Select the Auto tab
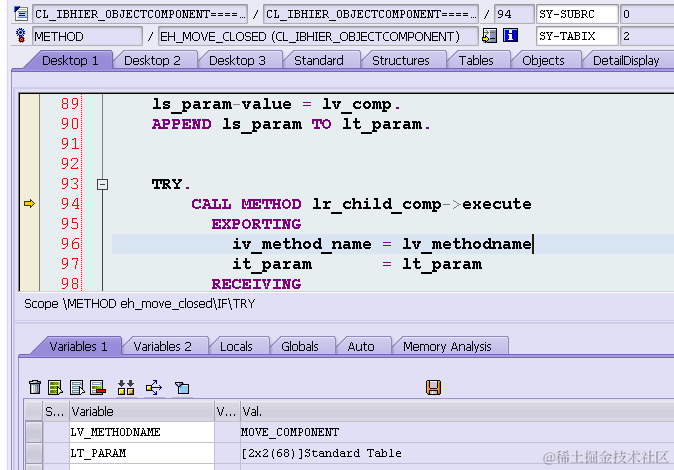Image resolution: width=674 pixels, height=470 pixels. pyautogui.click(x=361, y=347)
